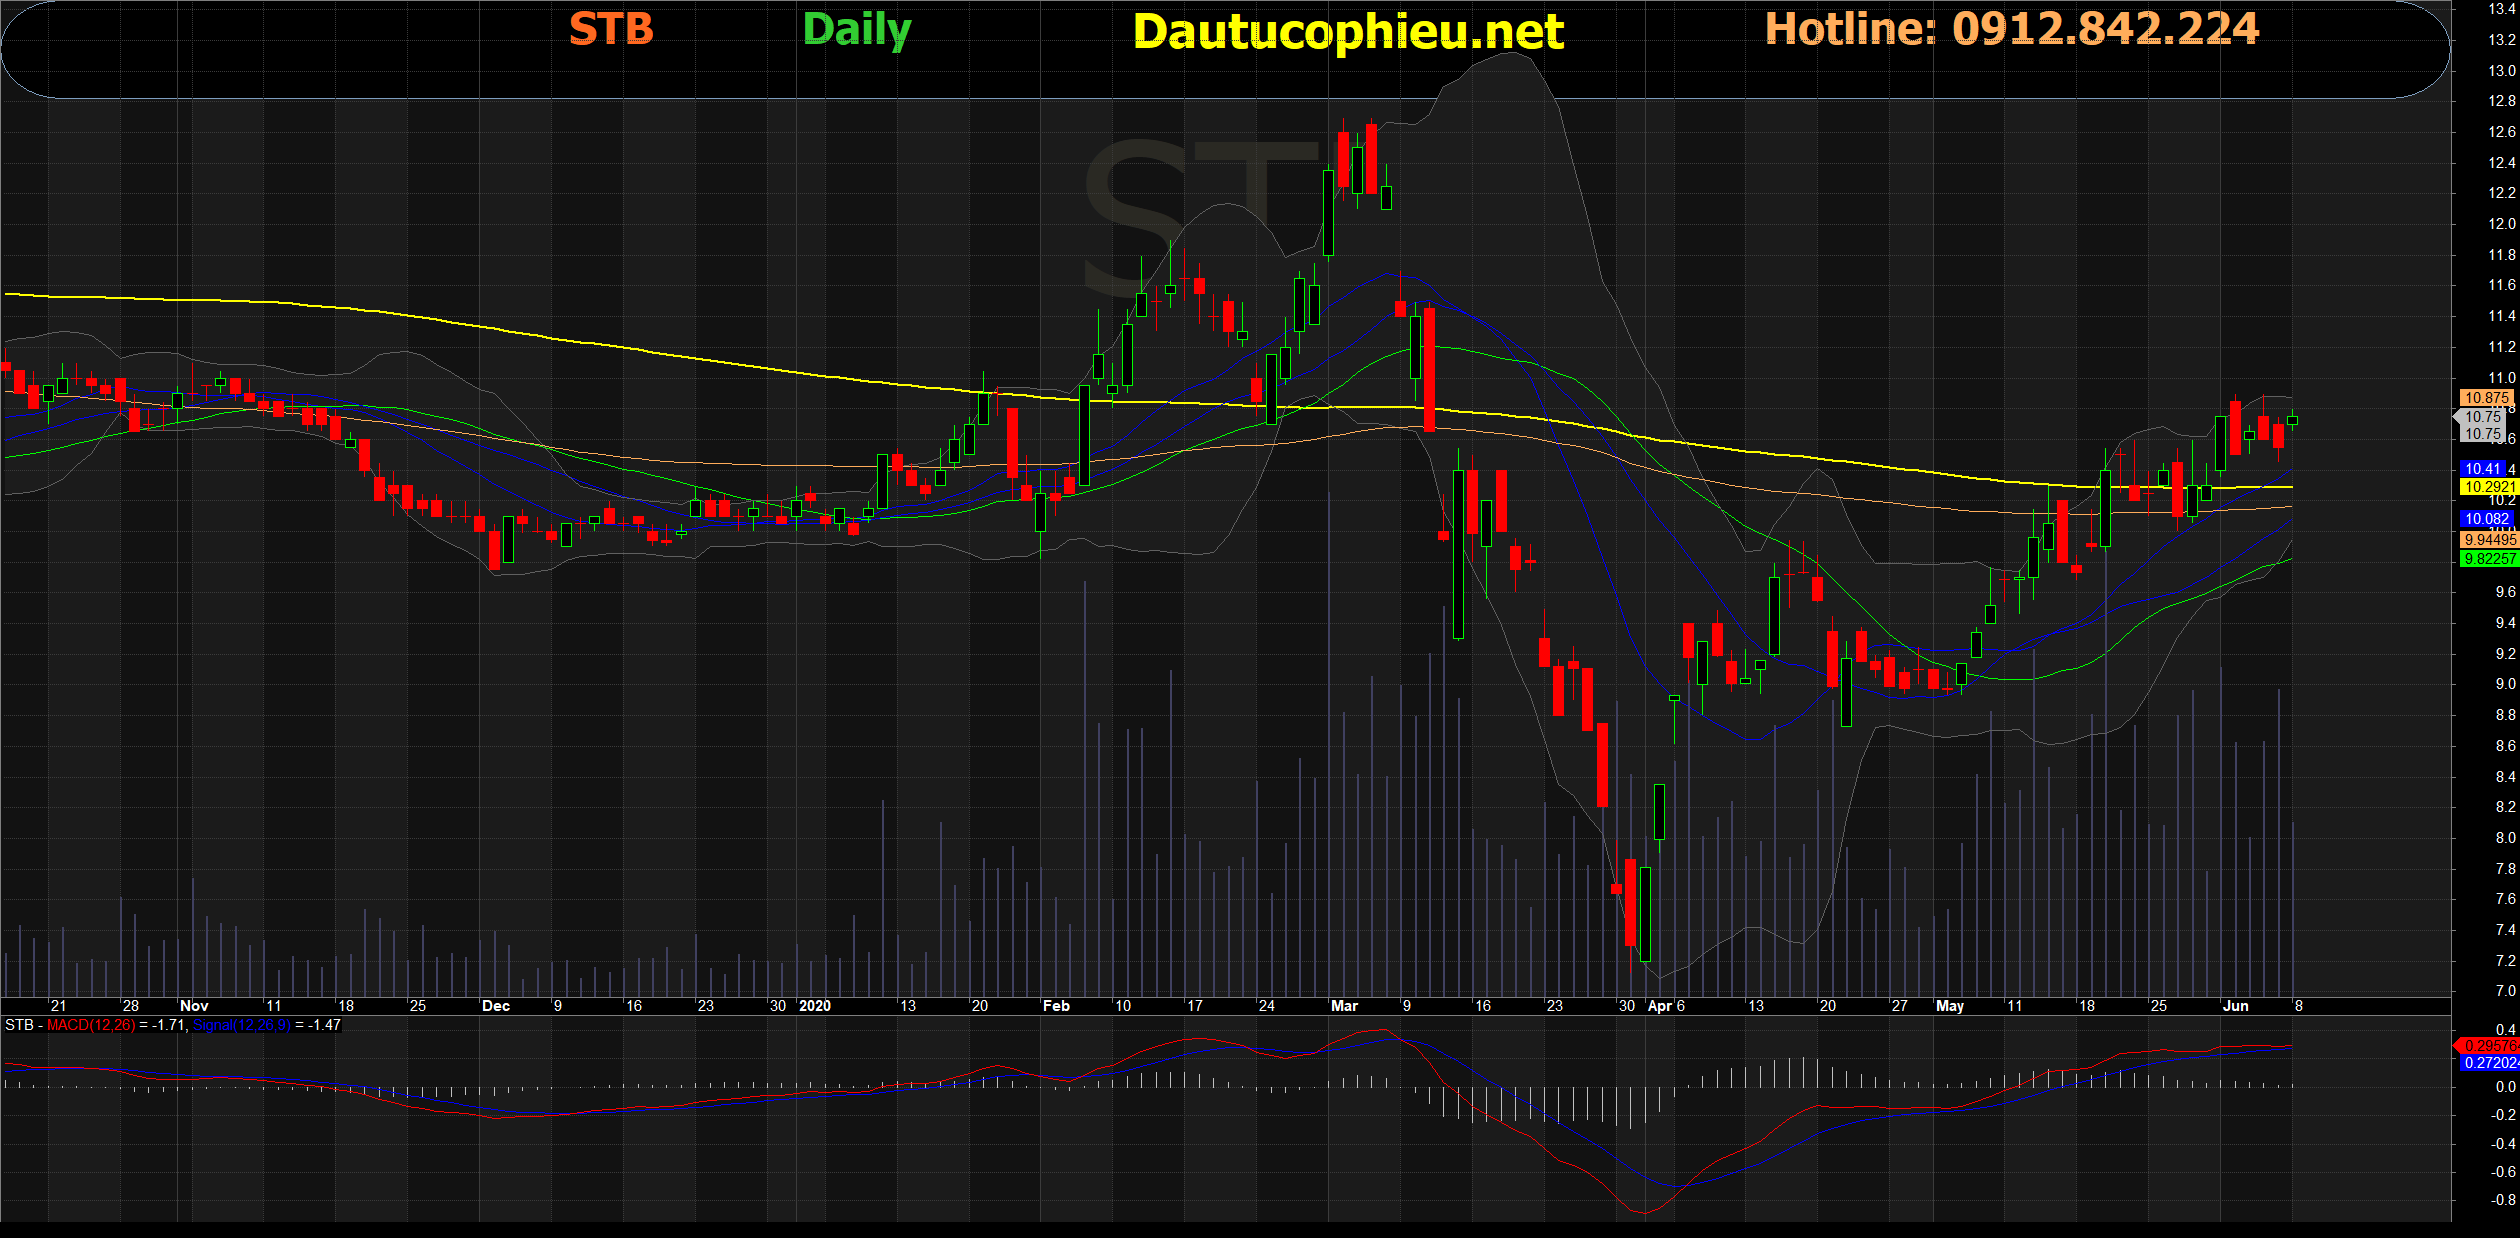Screen dimensions: 2520x1238
Task: Click the orange 9.94495 price tag
Action: tap(2488, 540)
